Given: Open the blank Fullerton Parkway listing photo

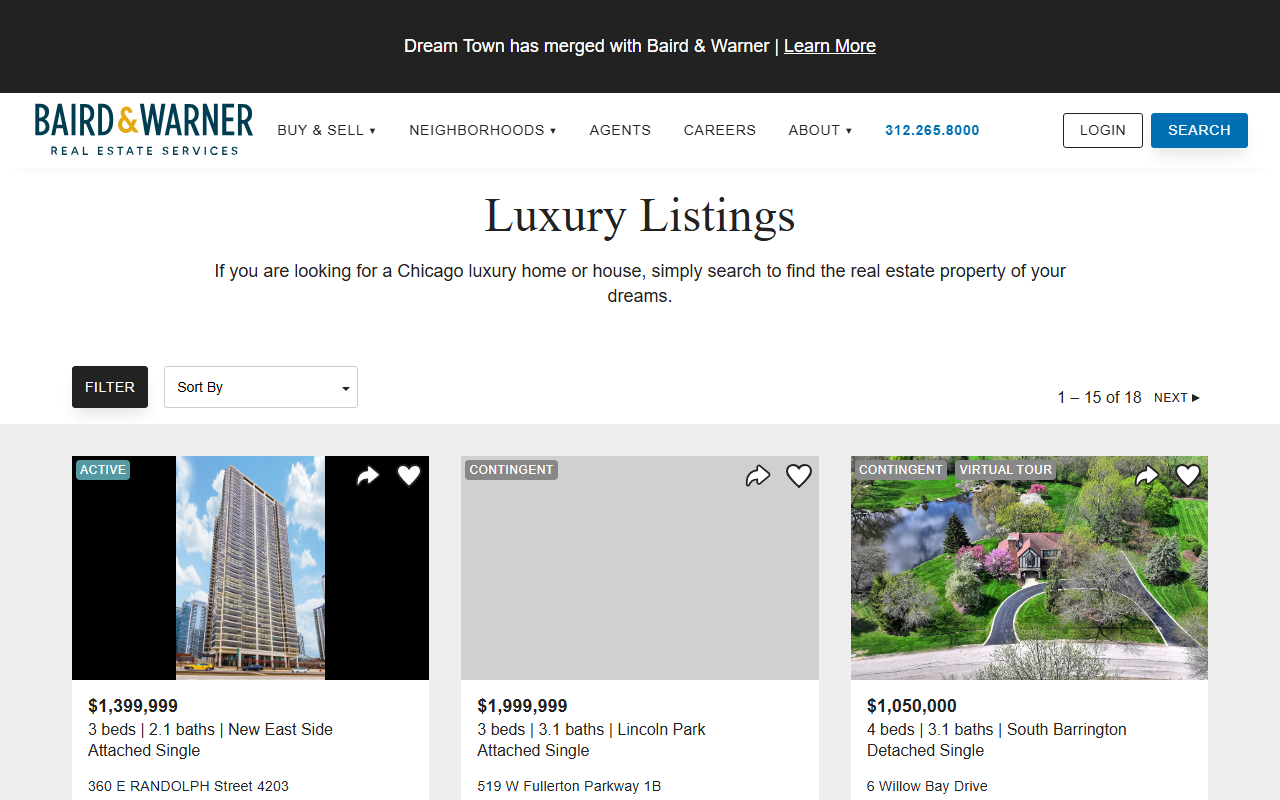Looking at the screenshot, I should tap(640, 568).
